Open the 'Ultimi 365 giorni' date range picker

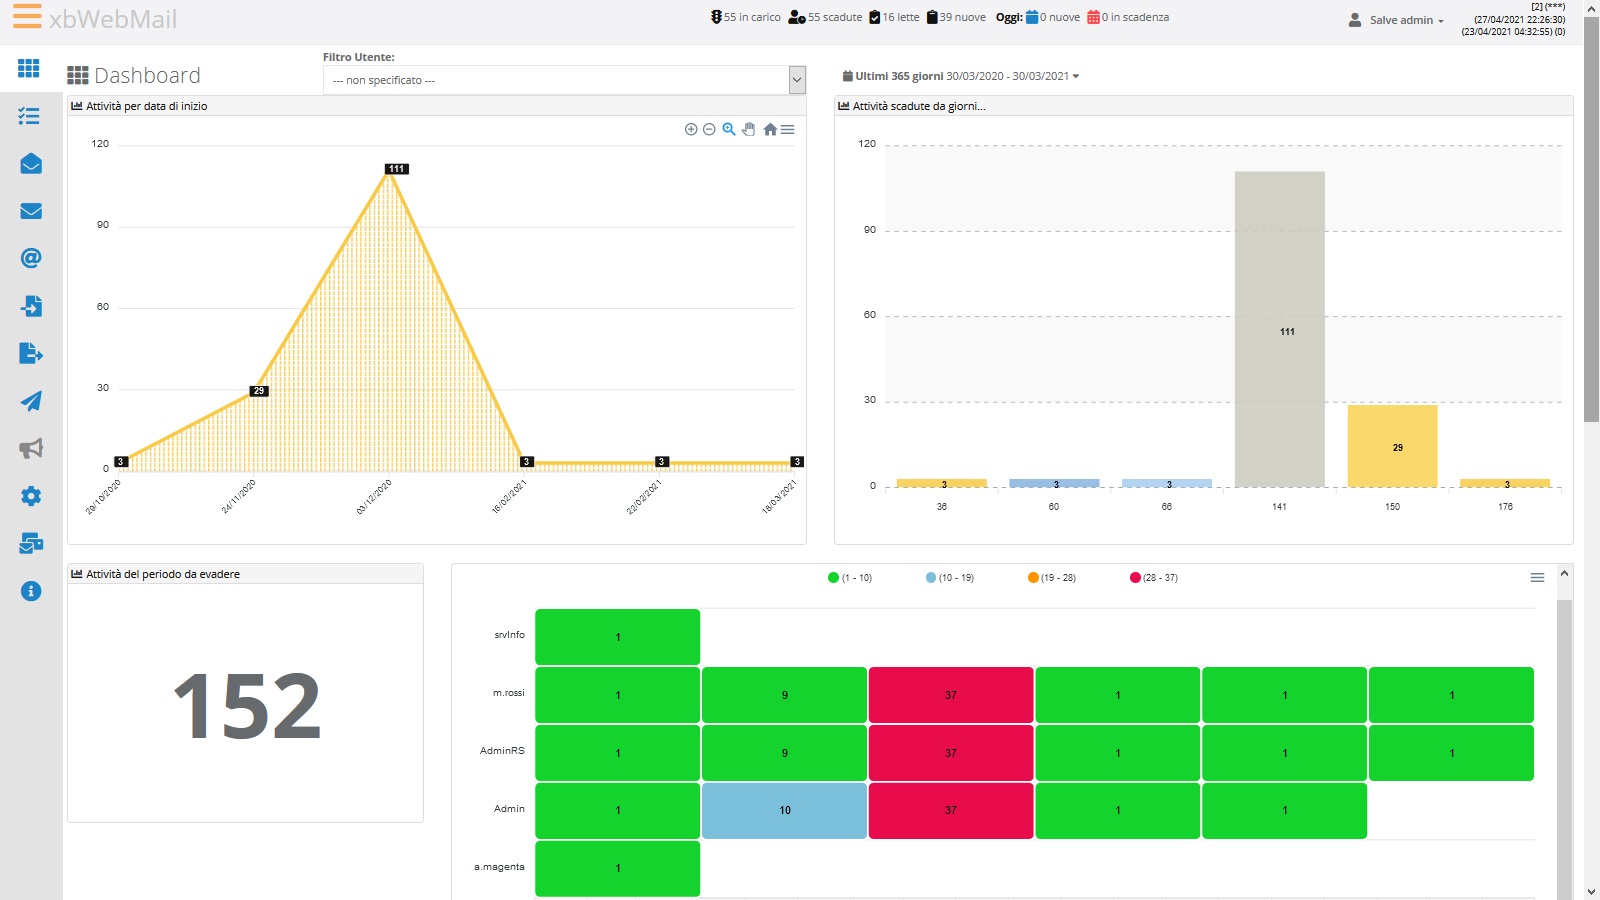960,76
